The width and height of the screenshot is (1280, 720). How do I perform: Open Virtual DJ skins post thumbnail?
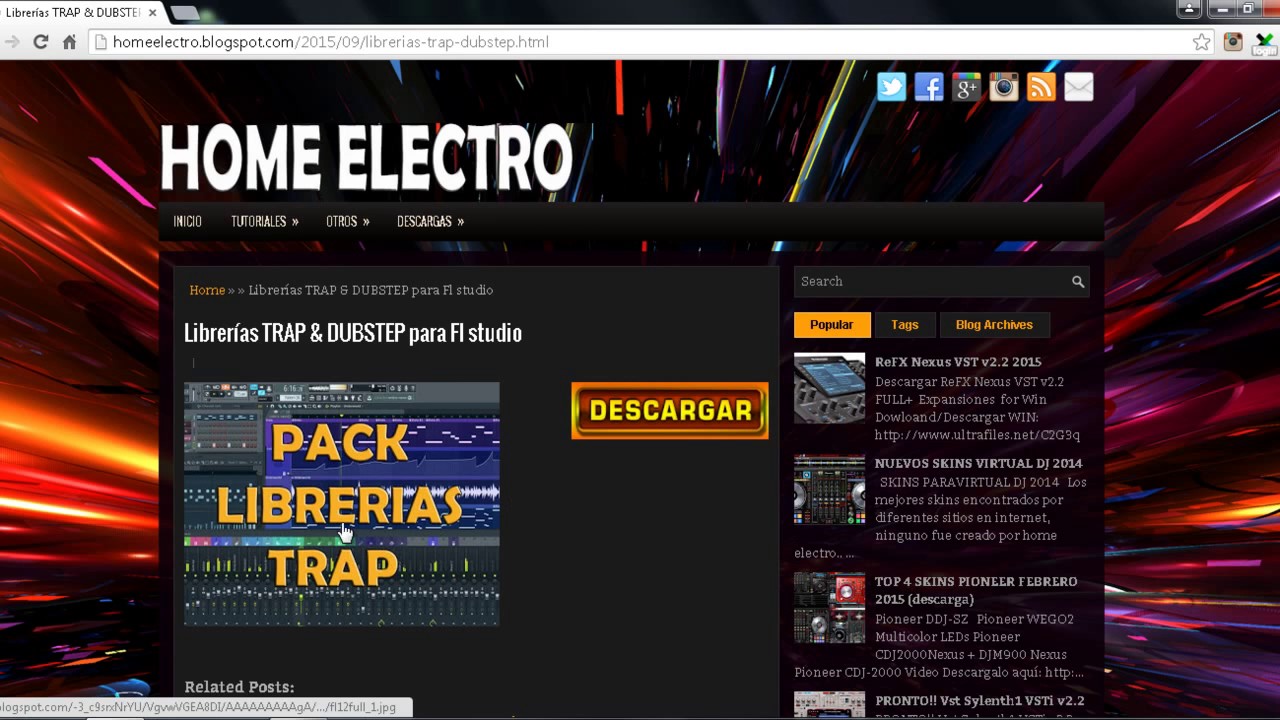(x=830, y=489)
